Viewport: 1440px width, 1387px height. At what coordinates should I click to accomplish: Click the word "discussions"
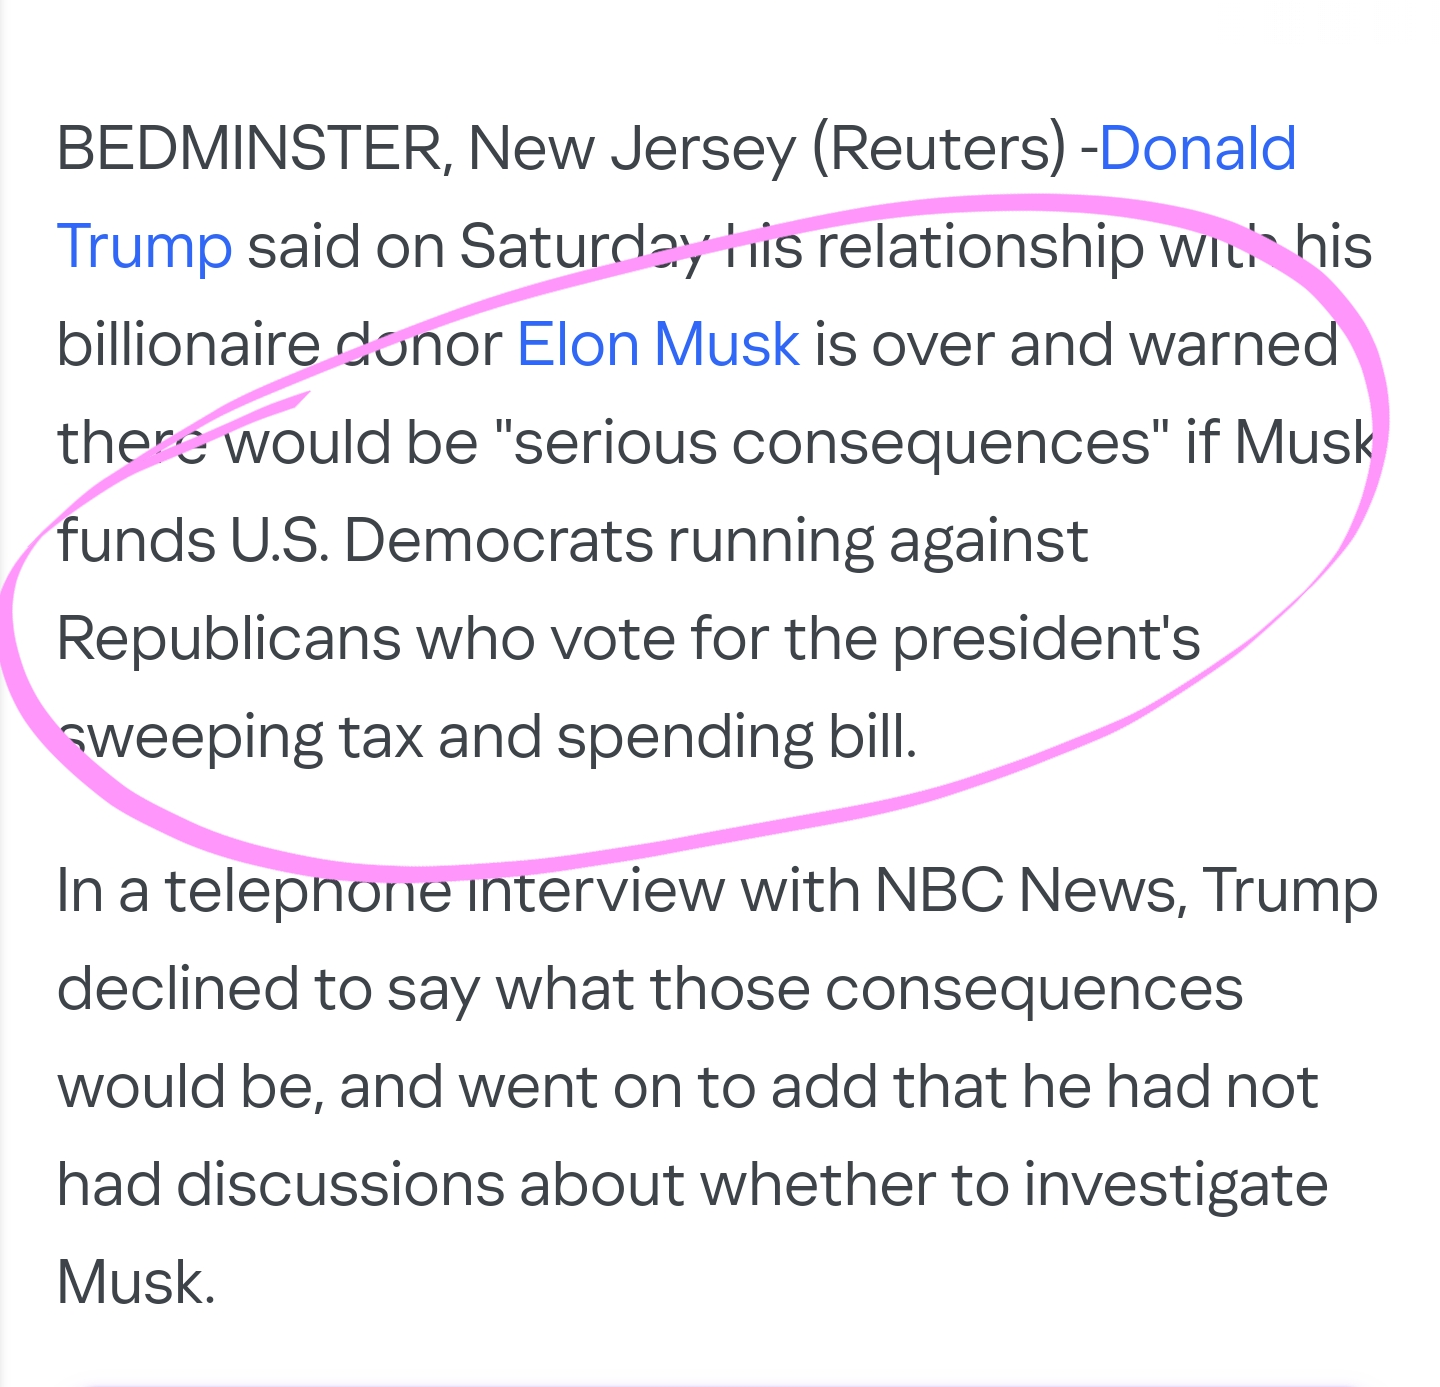(340, 1185)
